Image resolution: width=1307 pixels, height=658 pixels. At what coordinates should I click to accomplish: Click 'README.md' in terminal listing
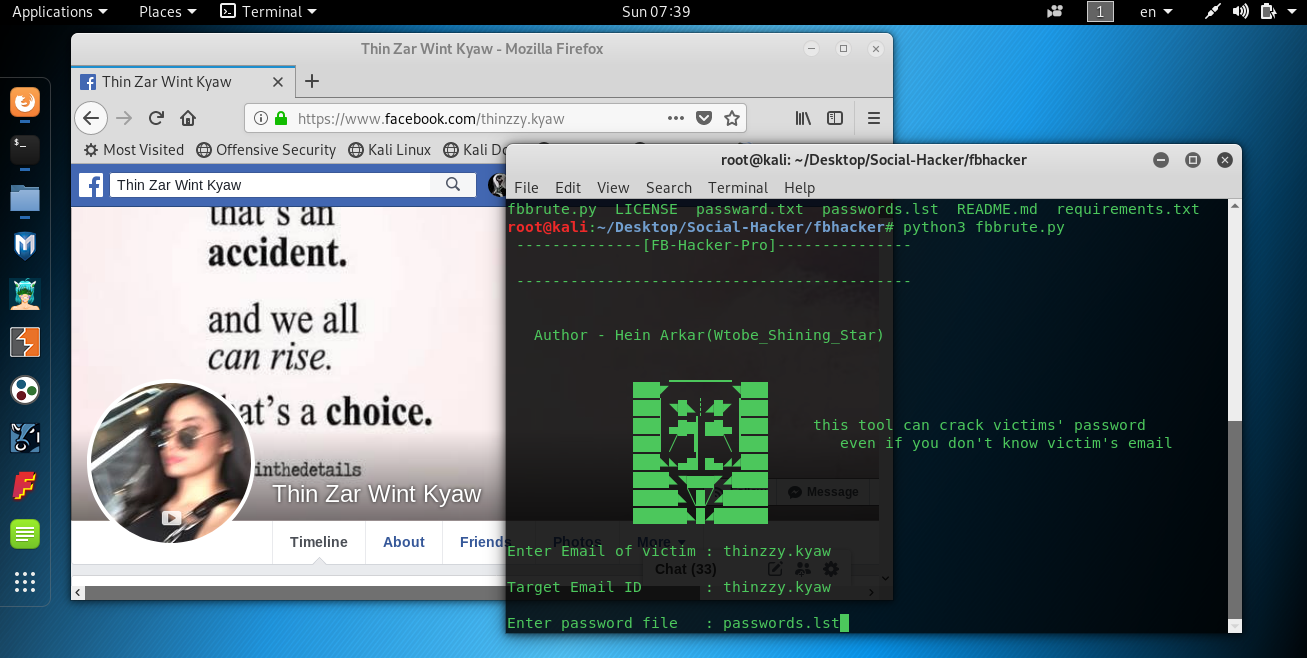point(997,209)
